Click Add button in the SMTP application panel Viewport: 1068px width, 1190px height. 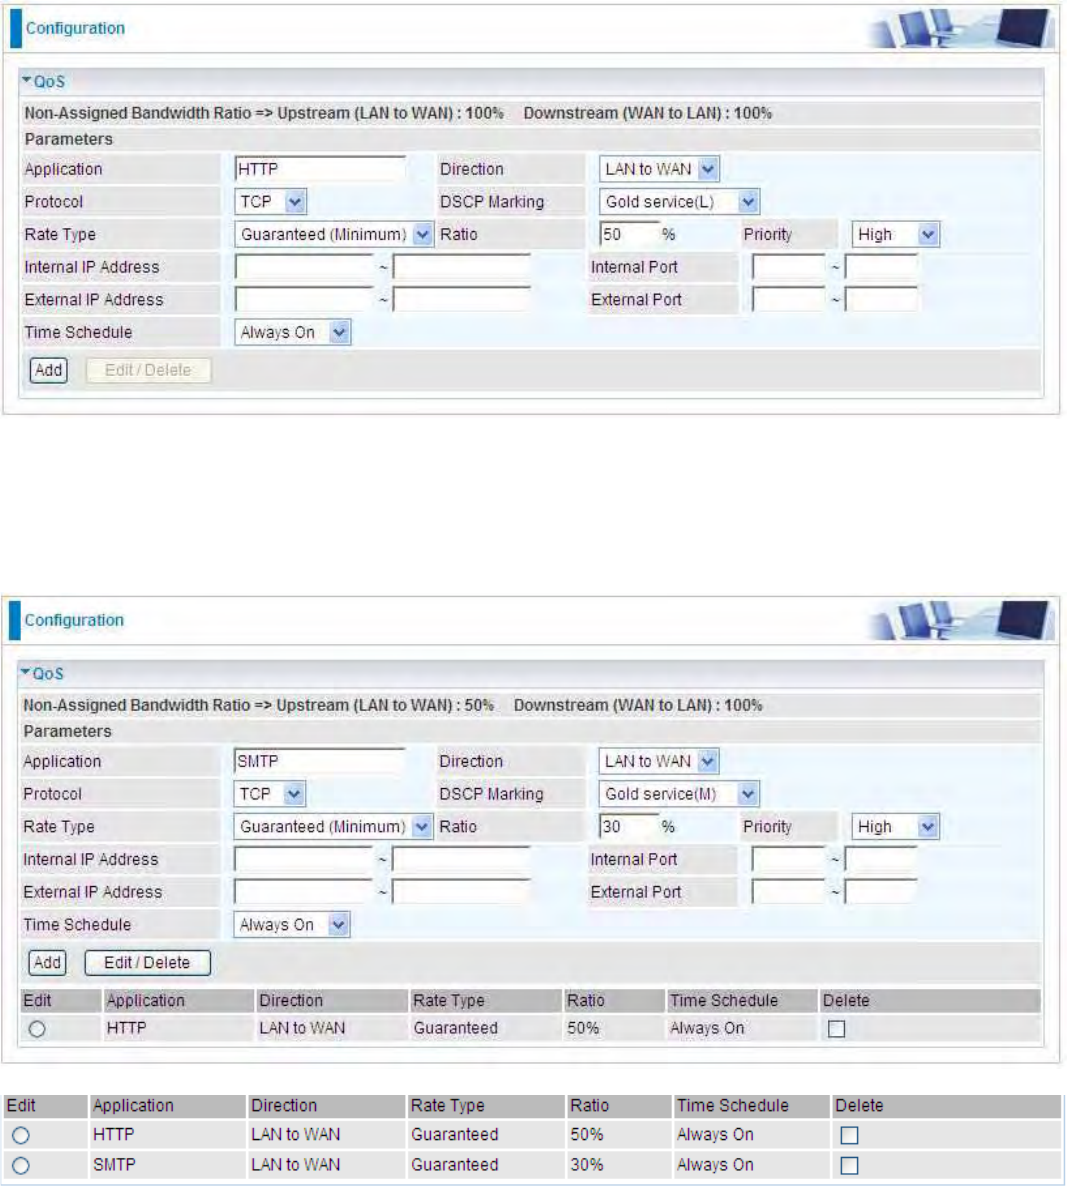point(47,962)
